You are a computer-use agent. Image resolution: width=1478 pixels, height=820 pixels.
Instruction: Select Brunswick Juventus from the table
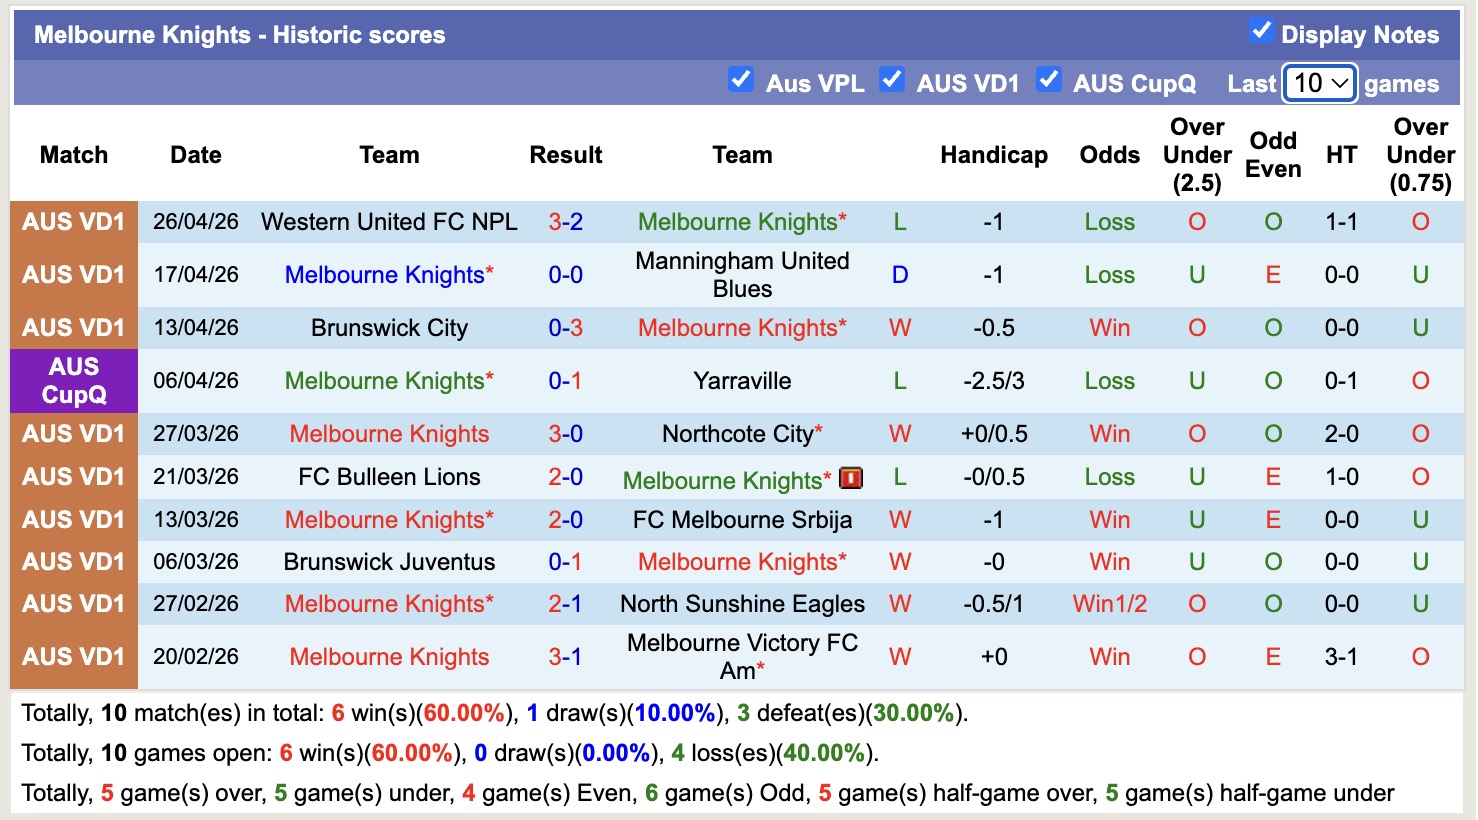click(388, 562)
